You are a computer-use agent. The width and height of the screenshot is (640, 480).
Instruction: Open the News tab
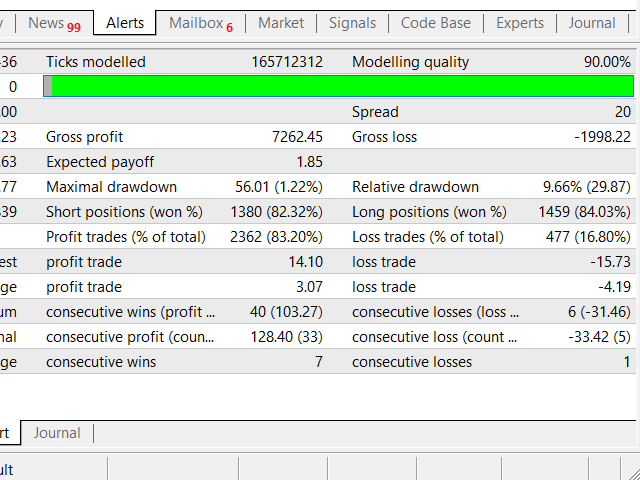point(46,23)
